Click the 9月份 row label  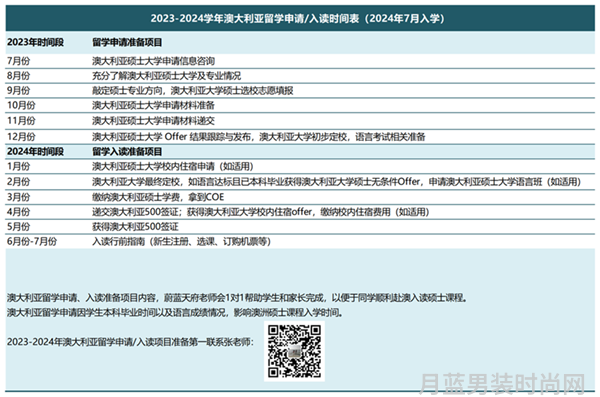pyautogui.click(x=18, y=90)
